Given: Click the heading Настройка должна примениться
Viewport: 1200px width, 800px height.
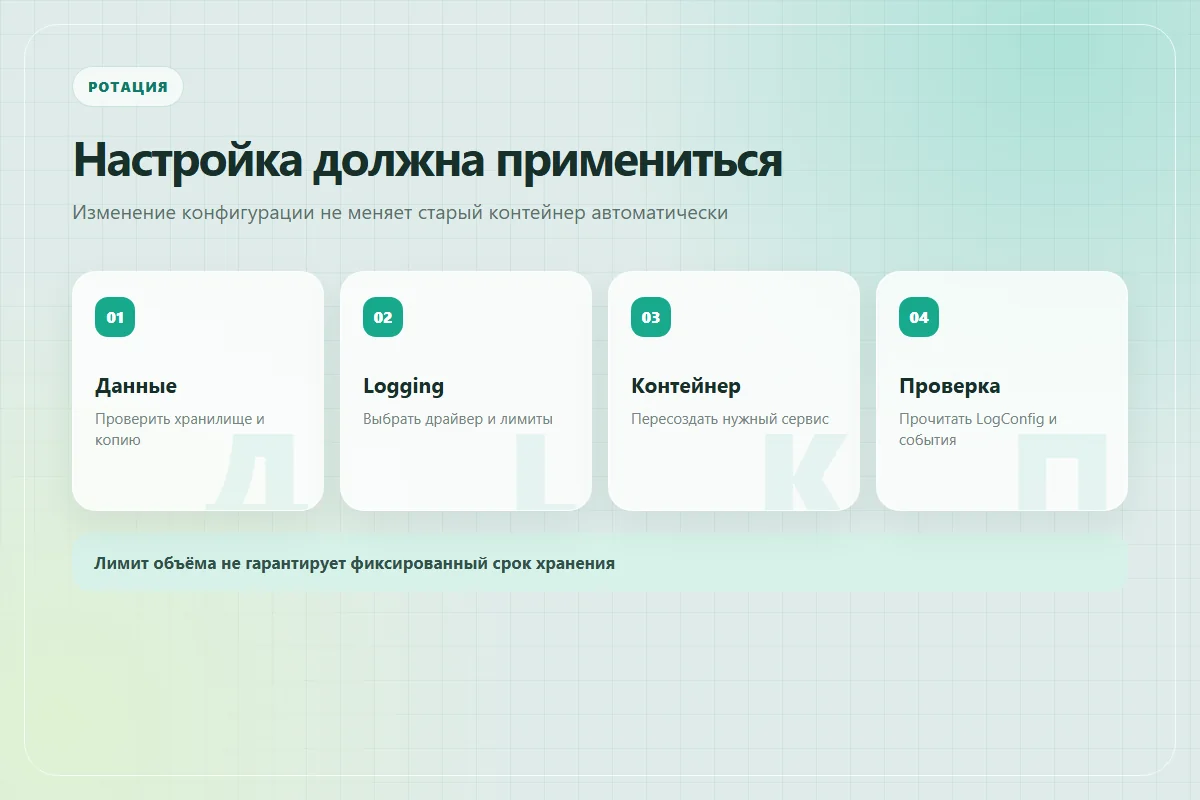Looking at the screenshot, I should click(428, 160).
